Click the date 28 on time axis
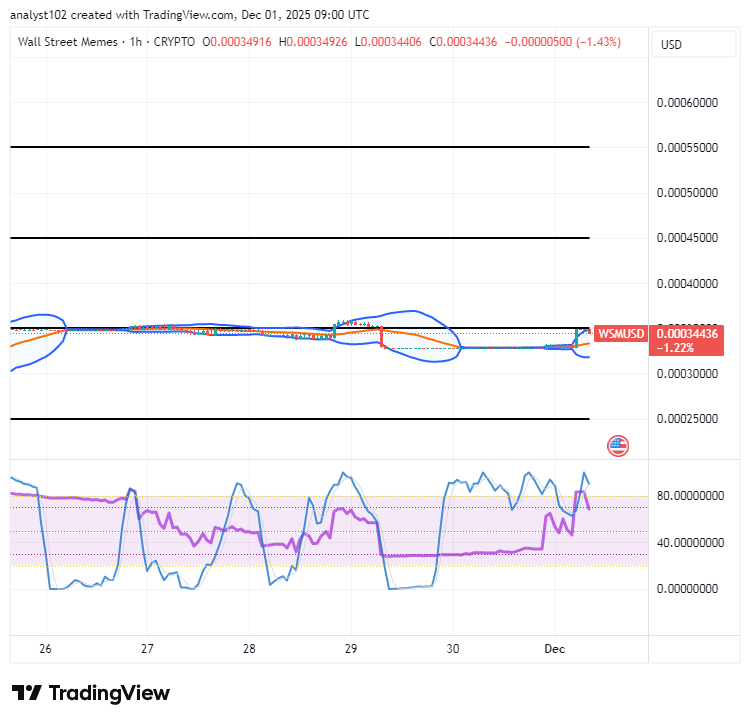Viewport: 750px width, 723px height. click(249, 649)
